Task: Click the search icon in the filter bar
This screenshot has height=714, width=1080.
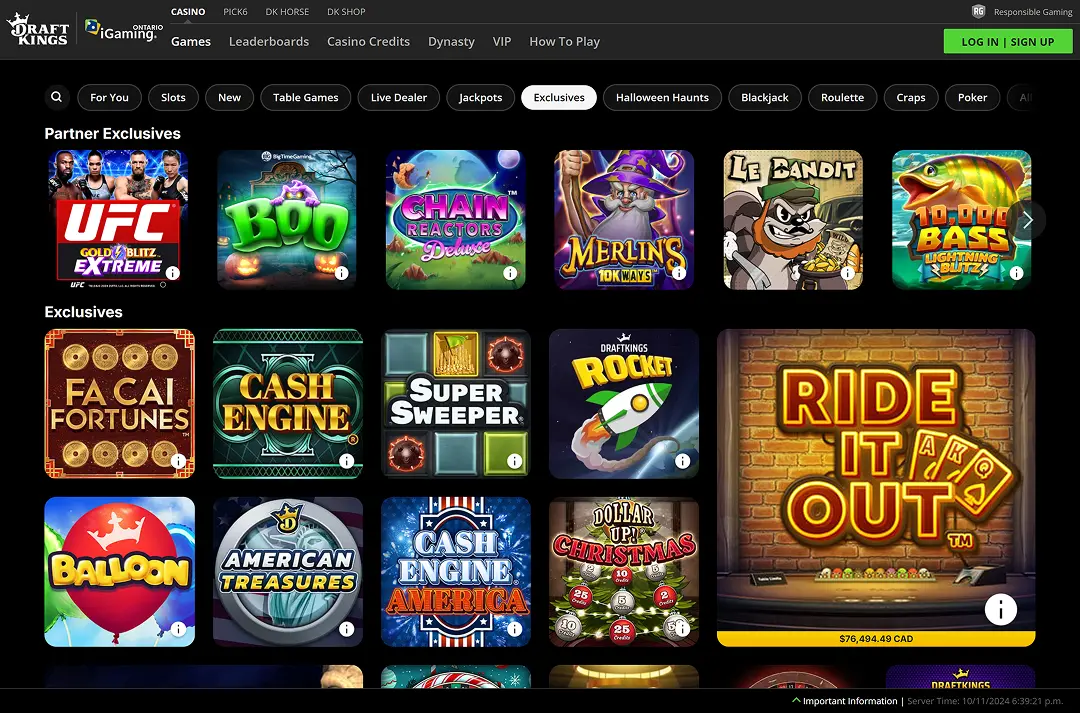Action: click(56, 97)
